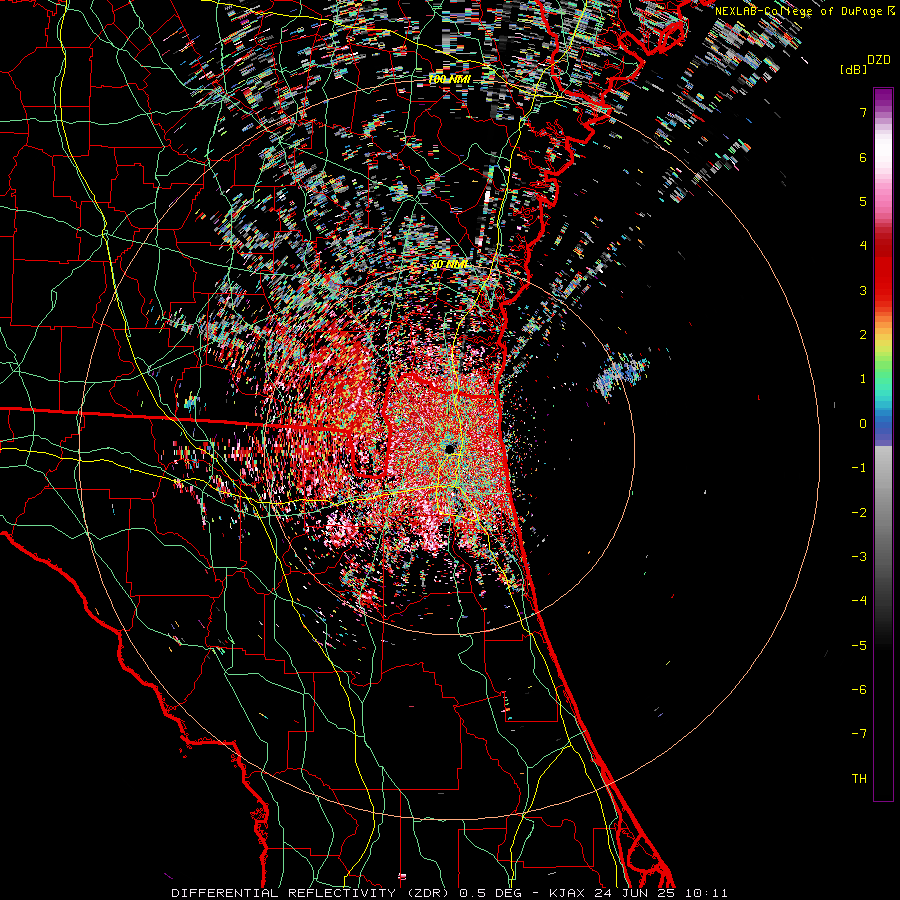The height and width of the screenshot is (900, 900).
Task: Click the -2 value on color scale
Action: point(859,513)
